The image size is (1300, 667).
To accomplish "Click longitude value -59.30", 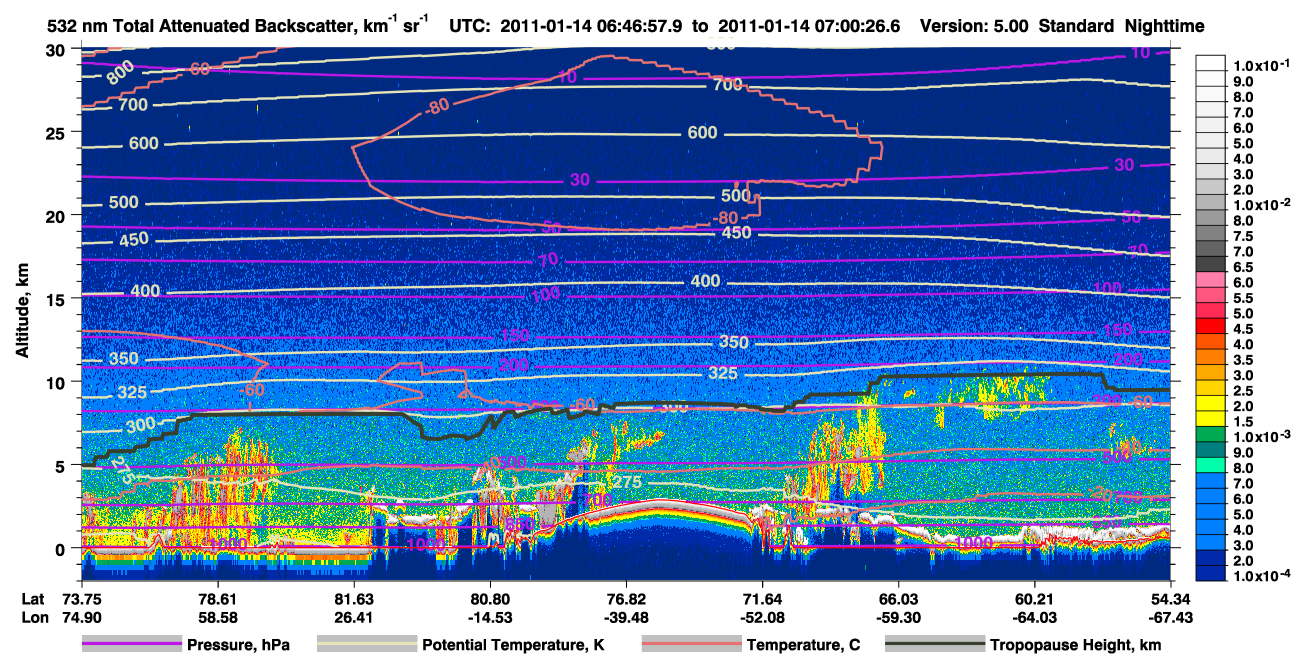I will (x=898, y=617).
